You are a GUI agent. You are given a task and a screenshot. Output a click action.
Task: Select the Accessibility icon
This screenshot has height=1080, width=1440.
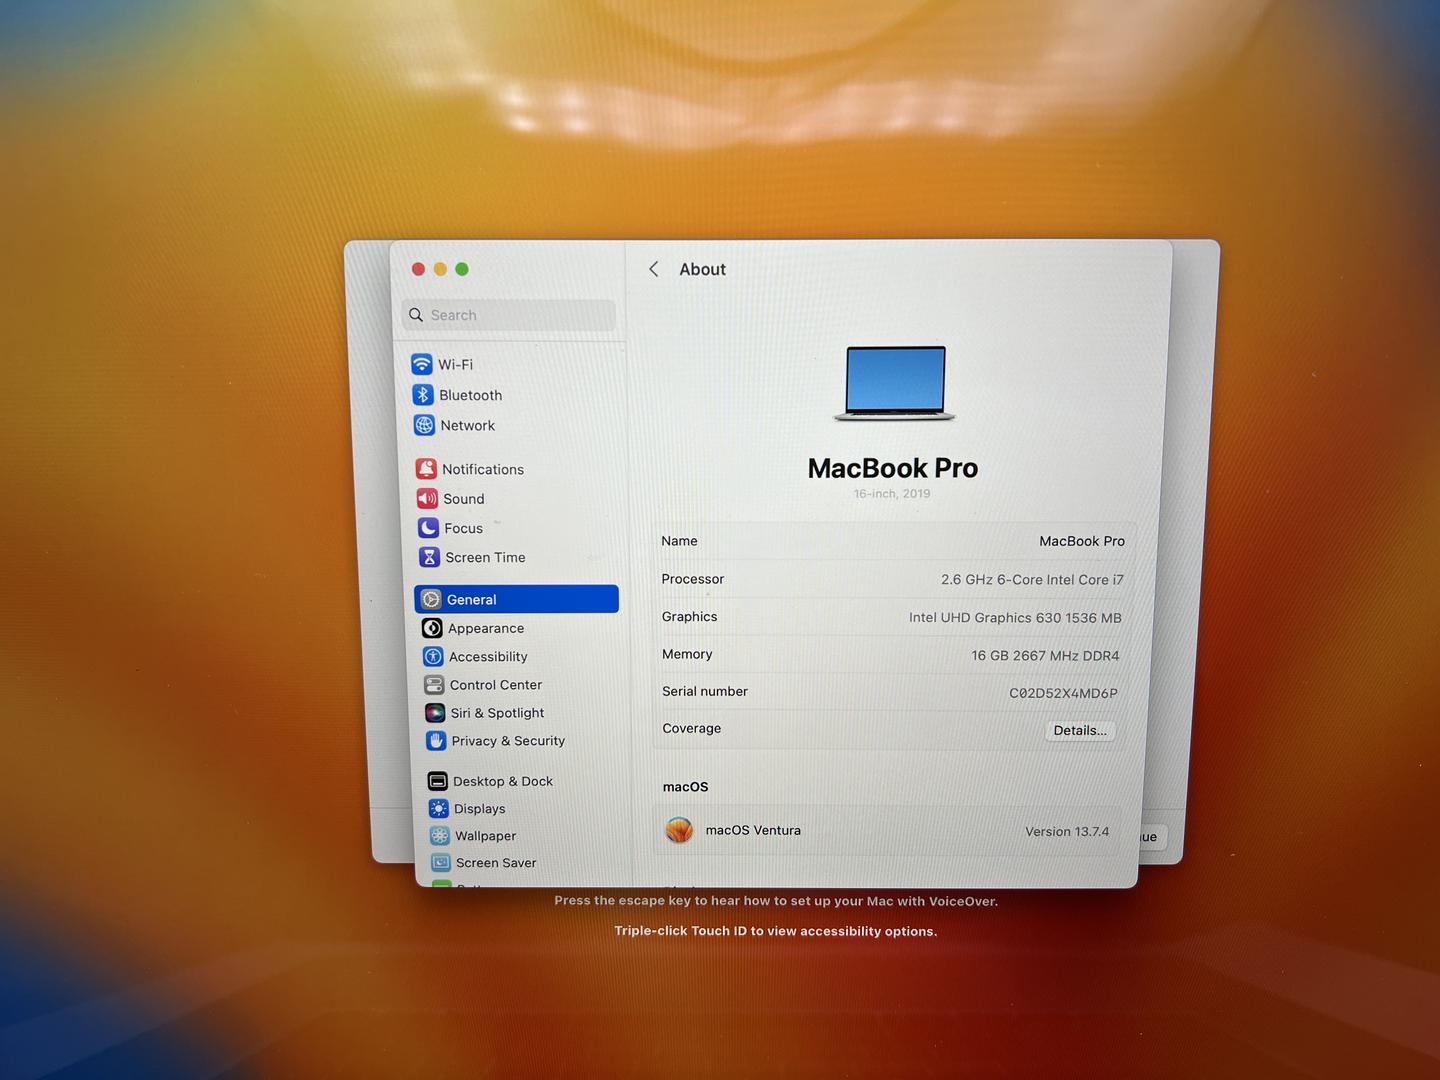click(x=433, y=656)
